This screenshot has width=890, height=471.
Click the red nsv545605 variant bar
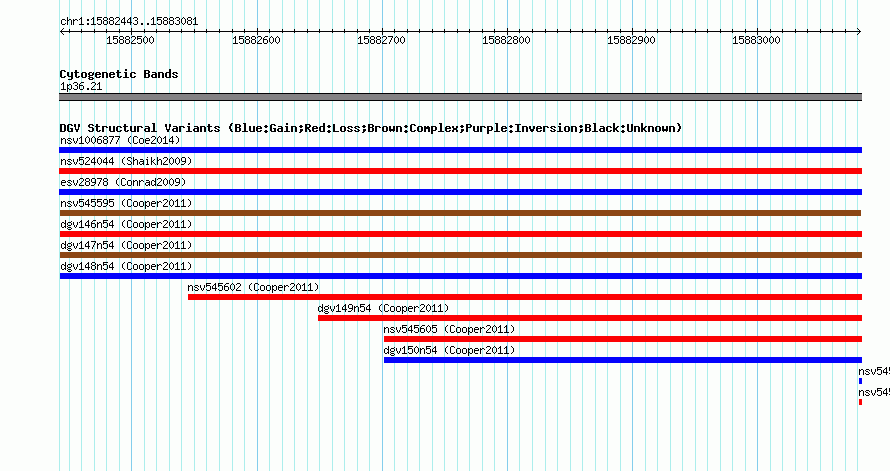(623, 339)
